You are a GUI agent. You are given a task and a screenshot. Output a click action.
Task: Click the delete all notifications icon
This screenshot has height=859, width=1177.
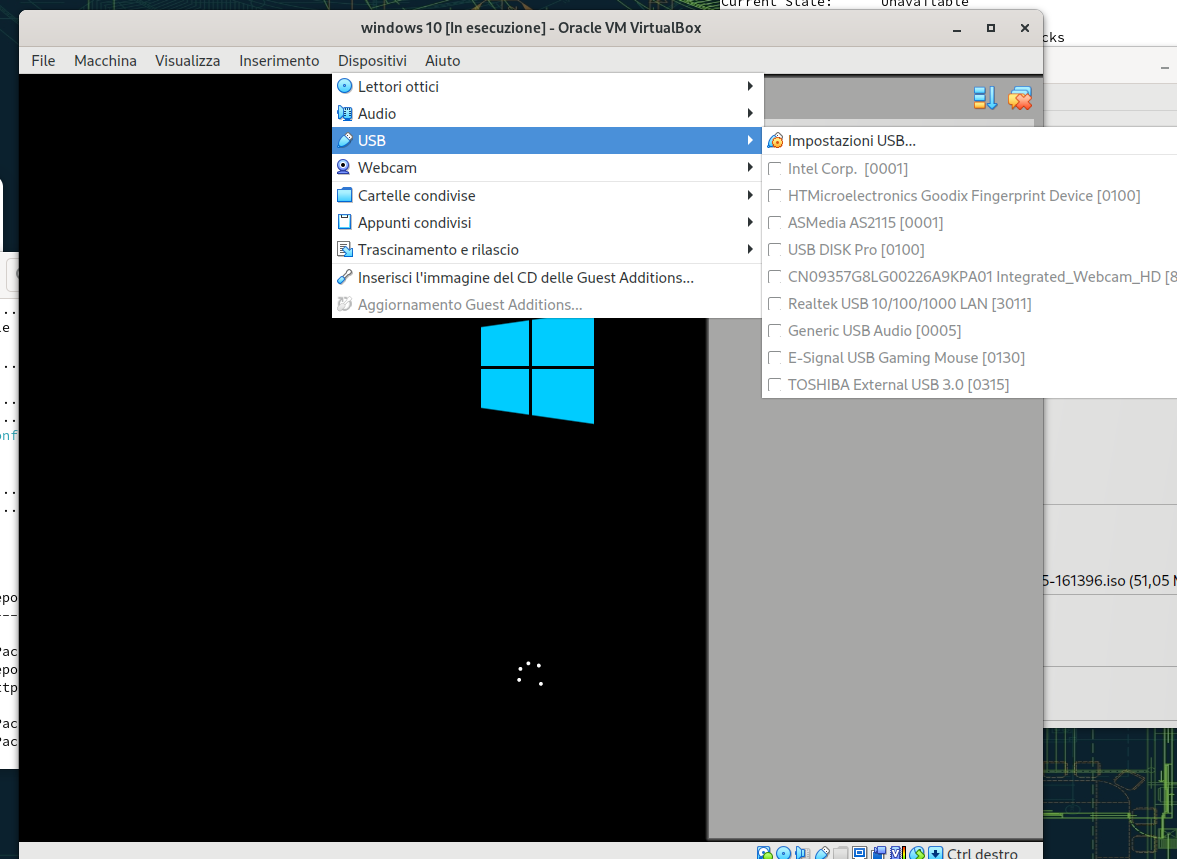click(x=1020, y=98)
